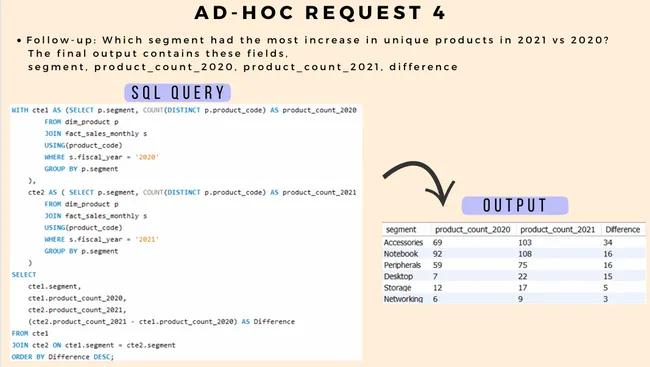Click the cte2.product_count_2021, line
Viewport: 650px width, 367px height.
(x=77, y=310)
